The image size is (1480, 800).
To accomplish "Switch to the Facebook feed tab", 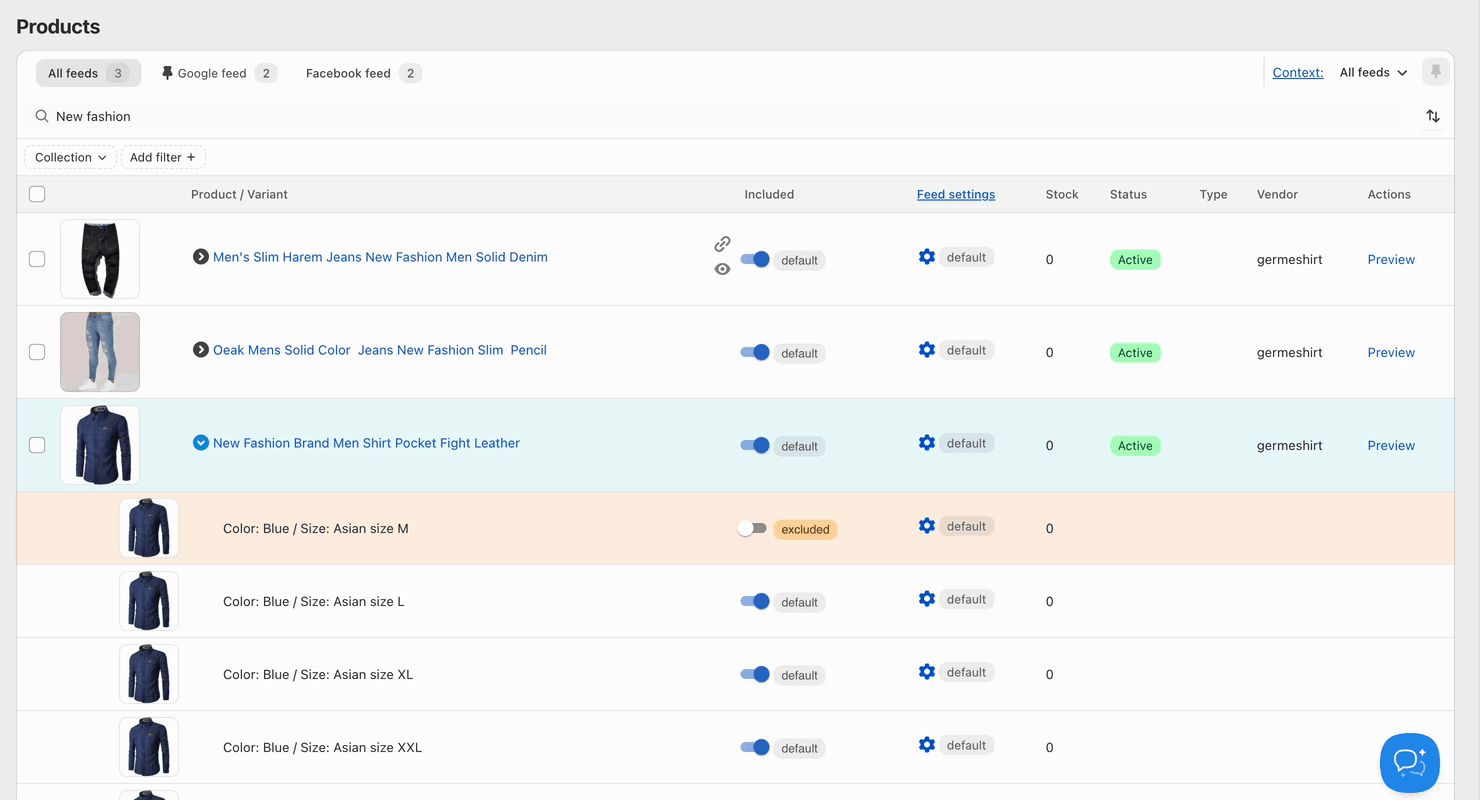I will [x=363, y=73].
